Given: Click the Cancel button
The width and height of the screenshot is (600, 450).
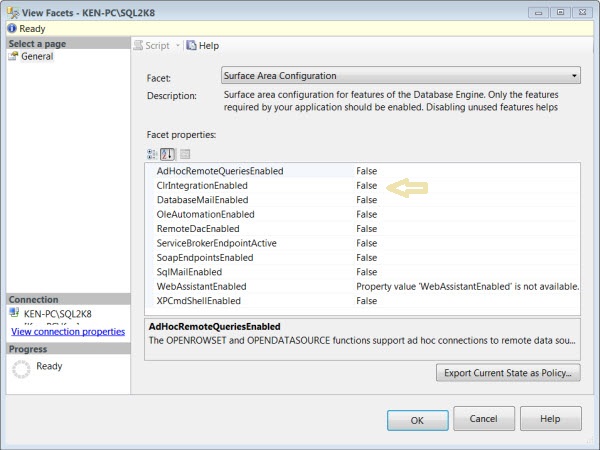Looking at the screenshot, I should [484, 419].
